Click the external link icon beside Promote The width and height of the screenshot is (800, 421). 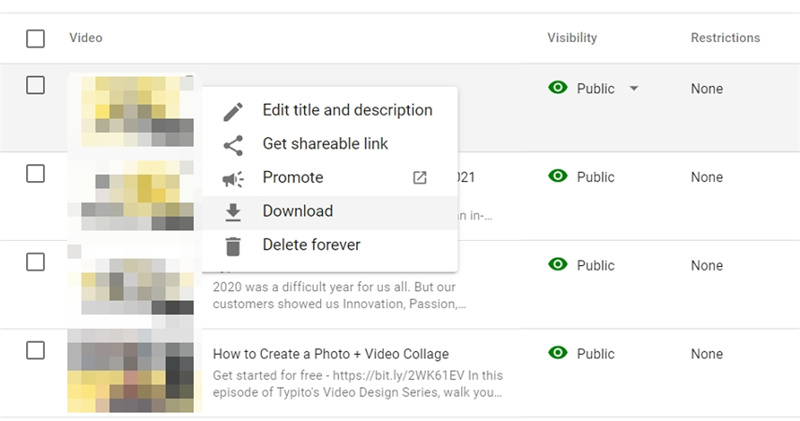[x=420, y=178]
